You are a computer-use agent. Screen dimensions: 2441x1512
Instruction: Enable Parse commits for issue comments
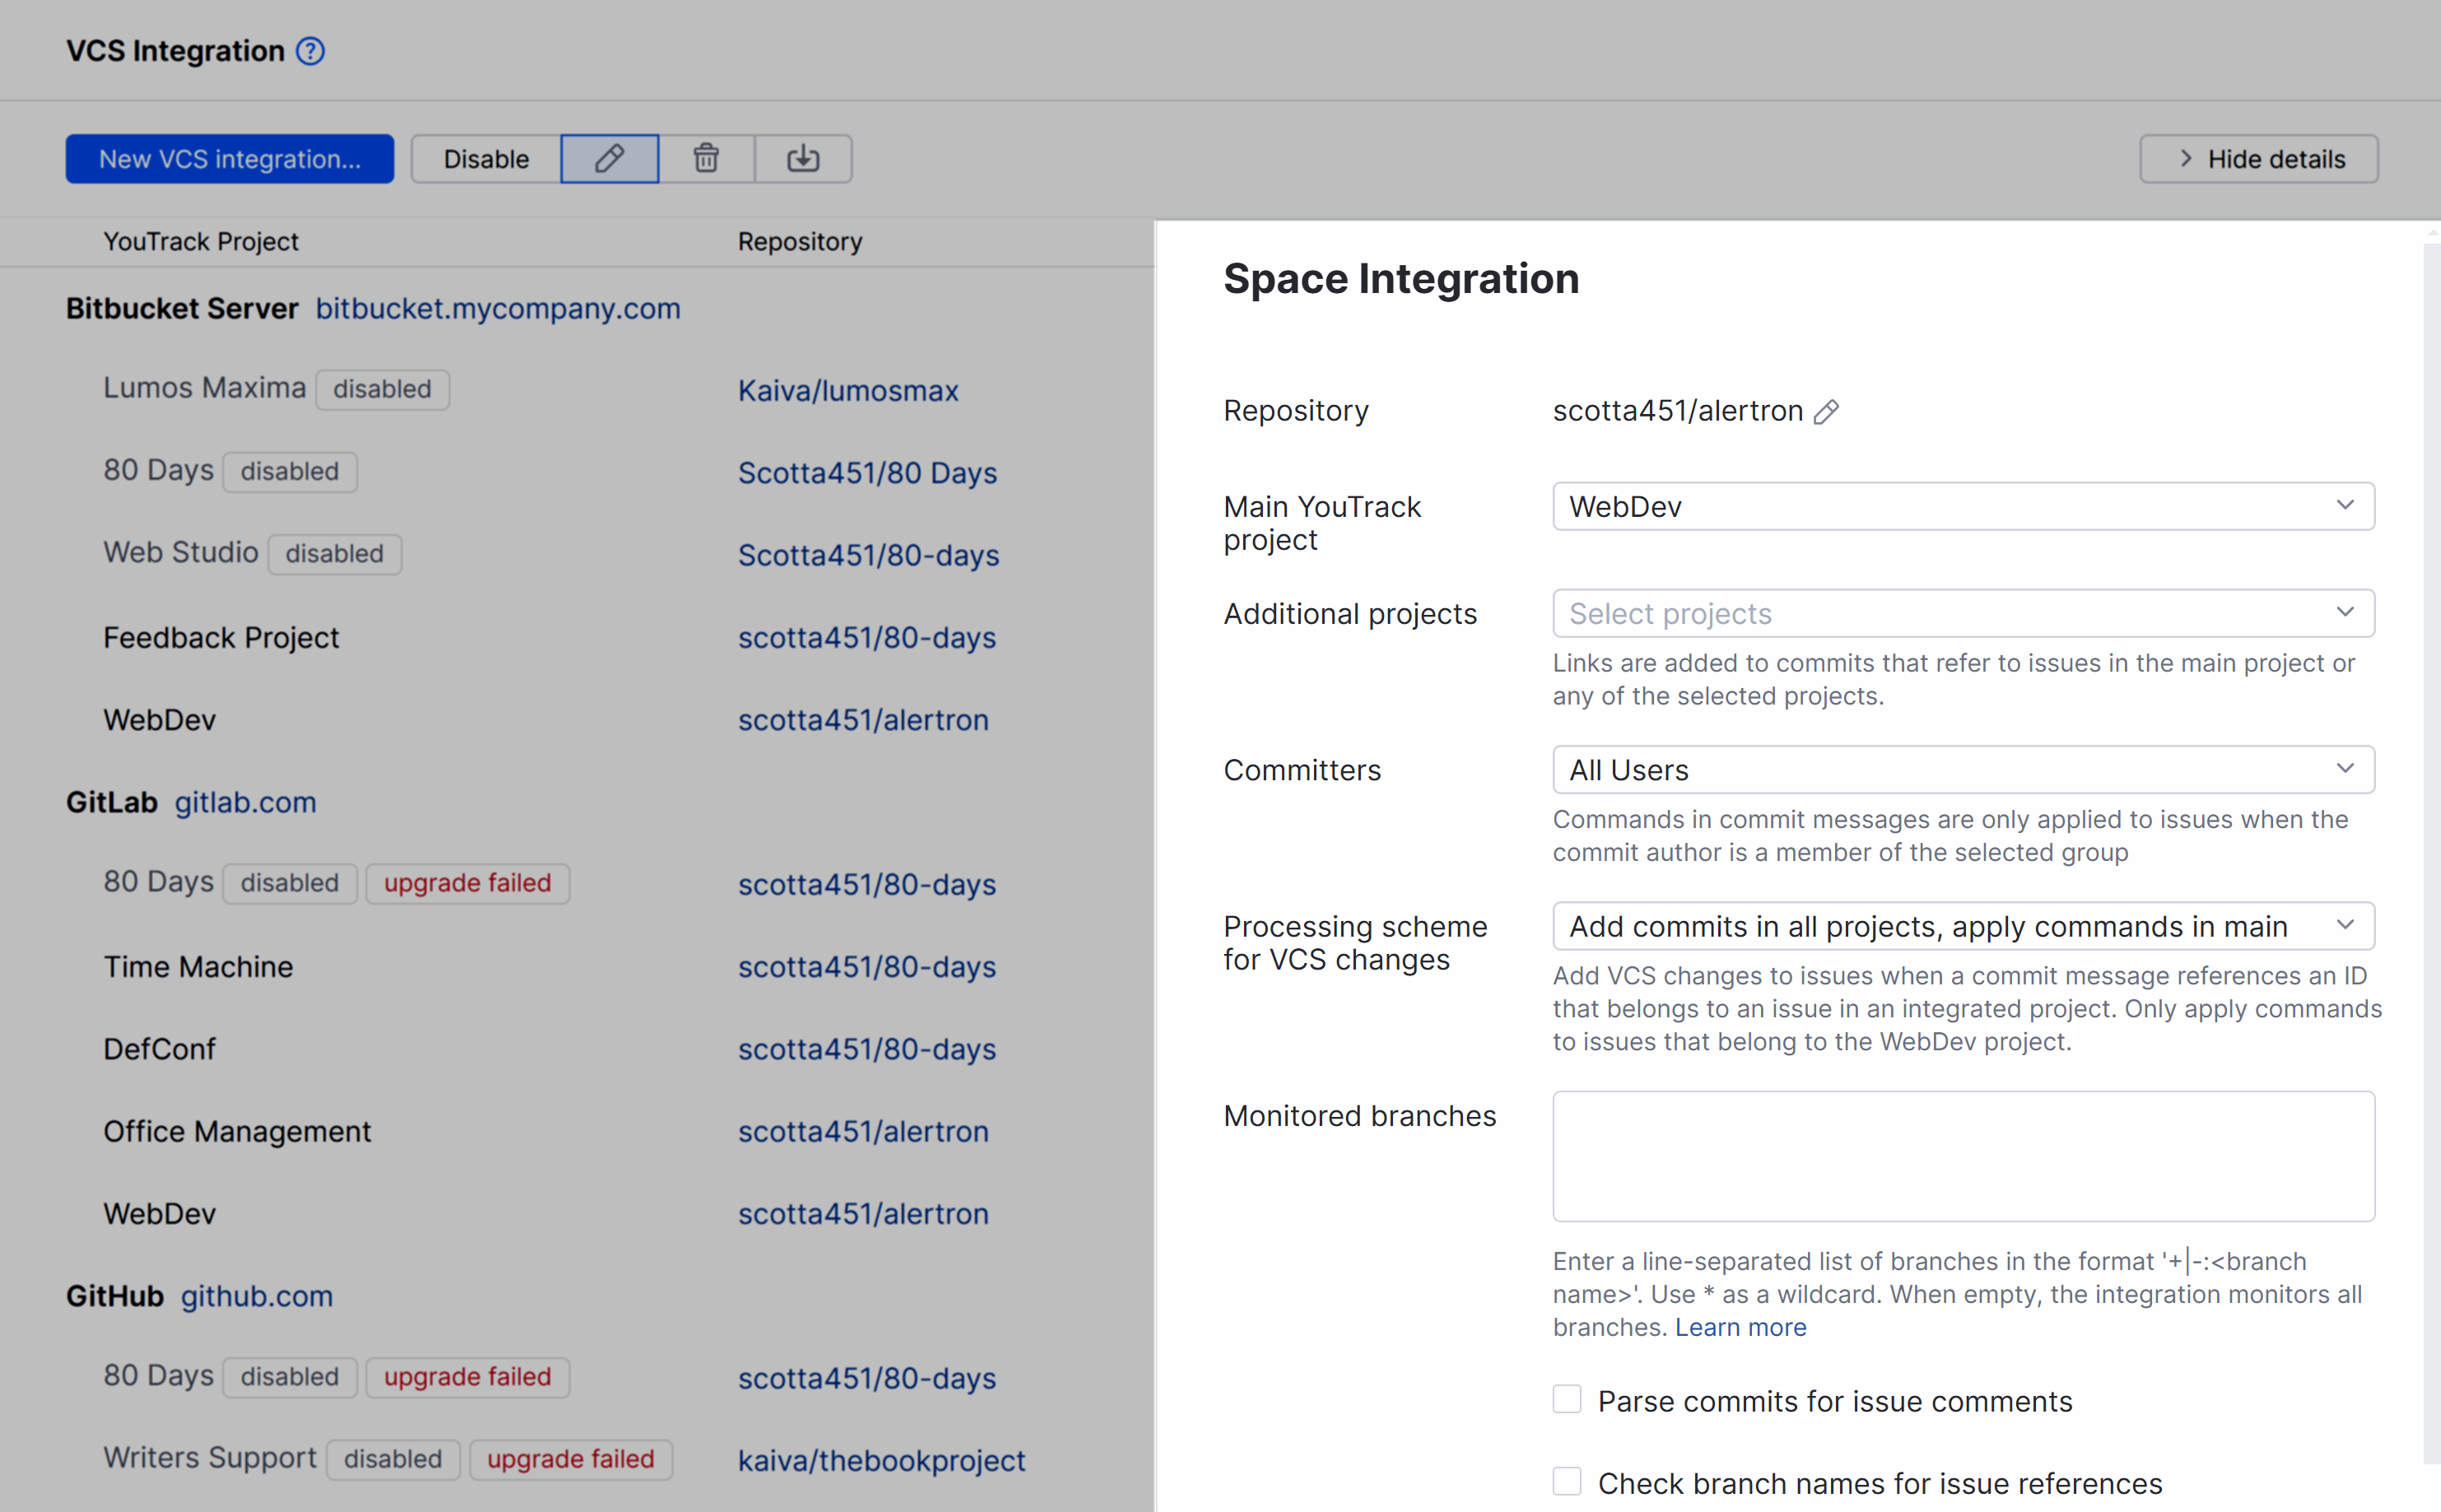pyautogui.click(x=1567, y=1399)
